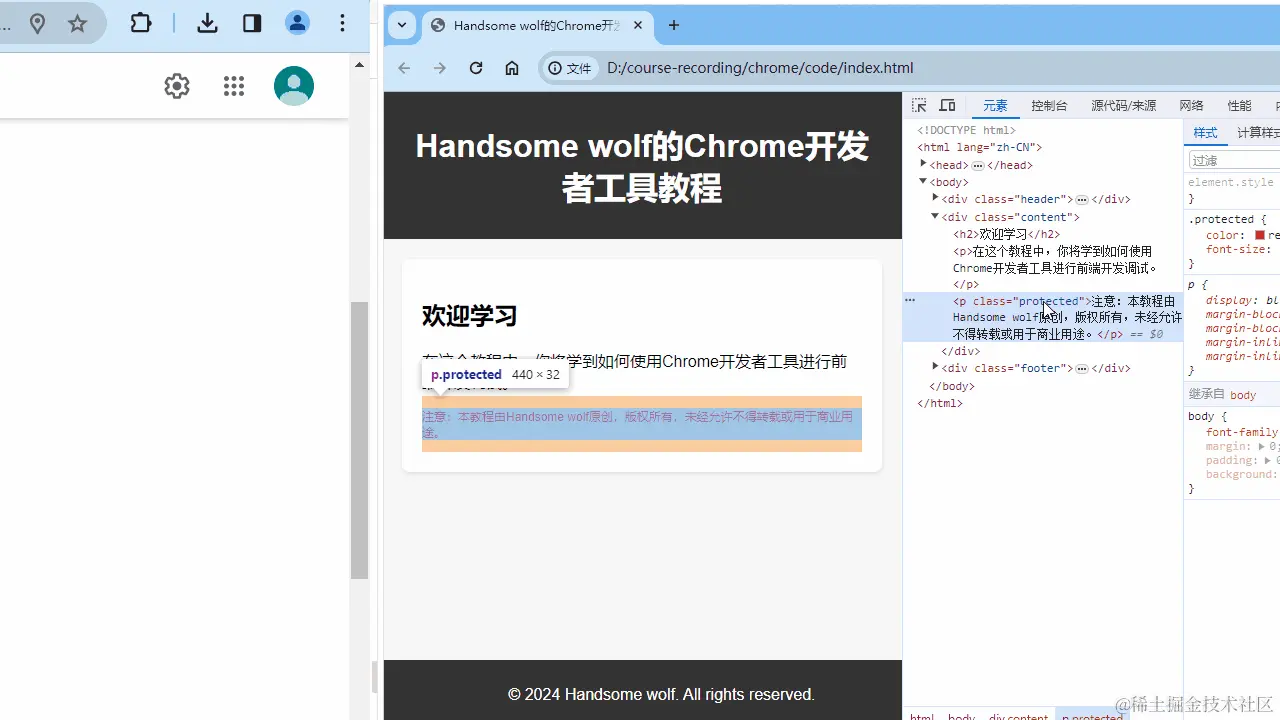This screenshot has width=1280, height=720.
Task: Switch to the 元素 (Elements) tab
Action: coord(995,106)
